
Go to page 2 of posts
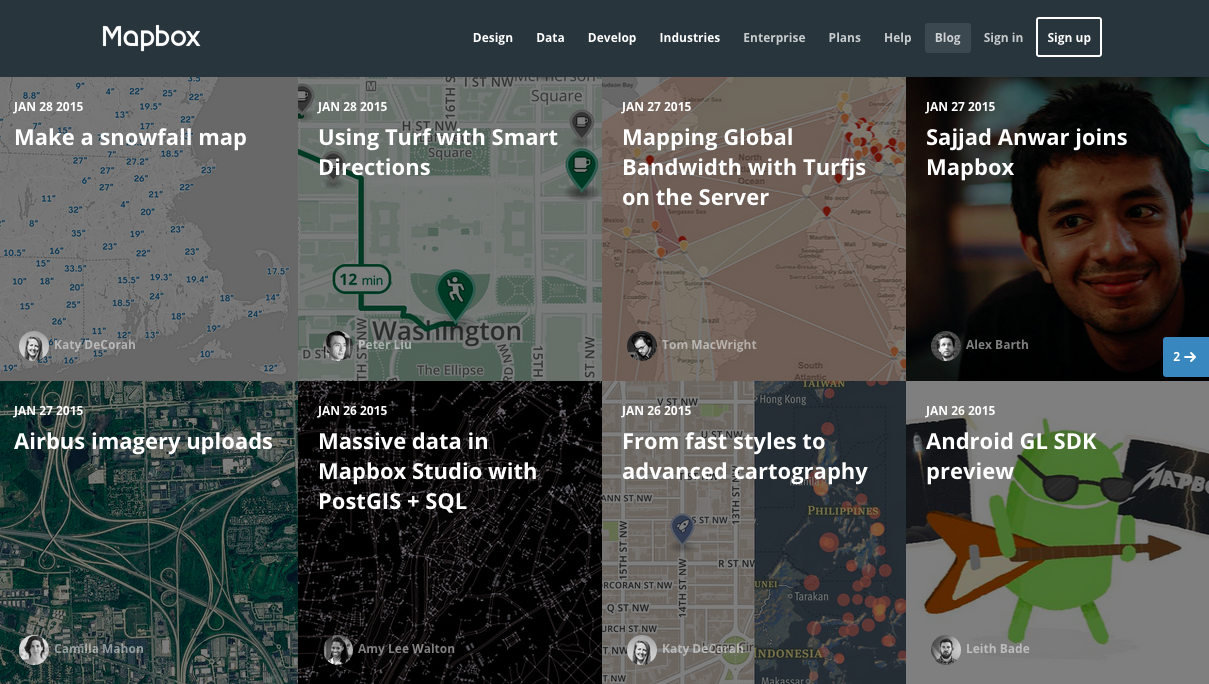click(x=1186, y=357)
